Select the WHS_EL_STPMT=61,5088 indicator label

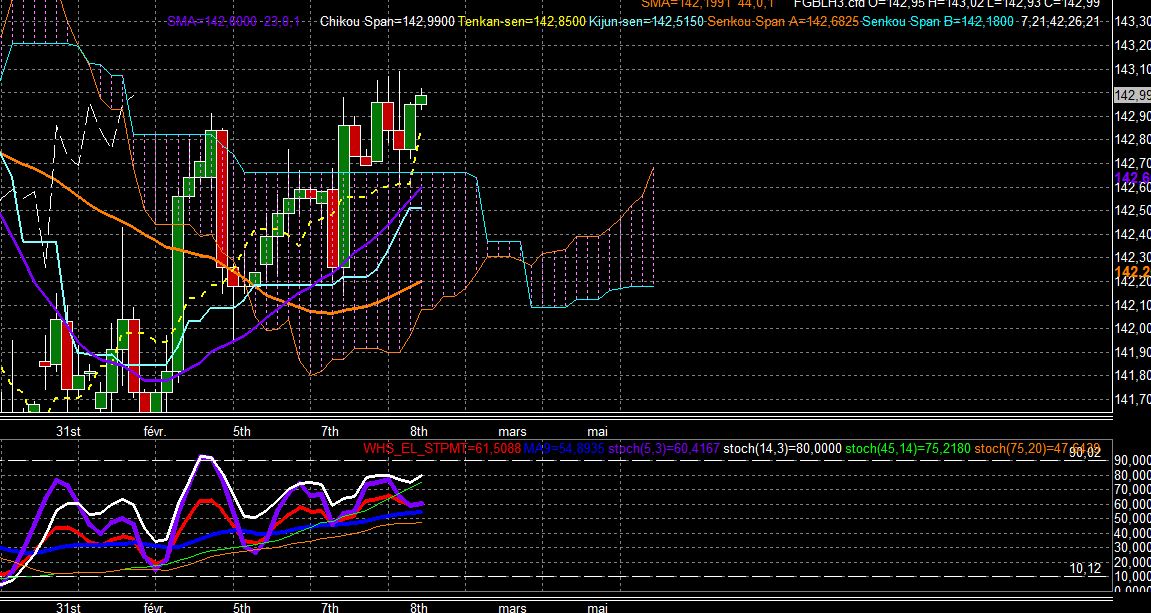point(442,447)
